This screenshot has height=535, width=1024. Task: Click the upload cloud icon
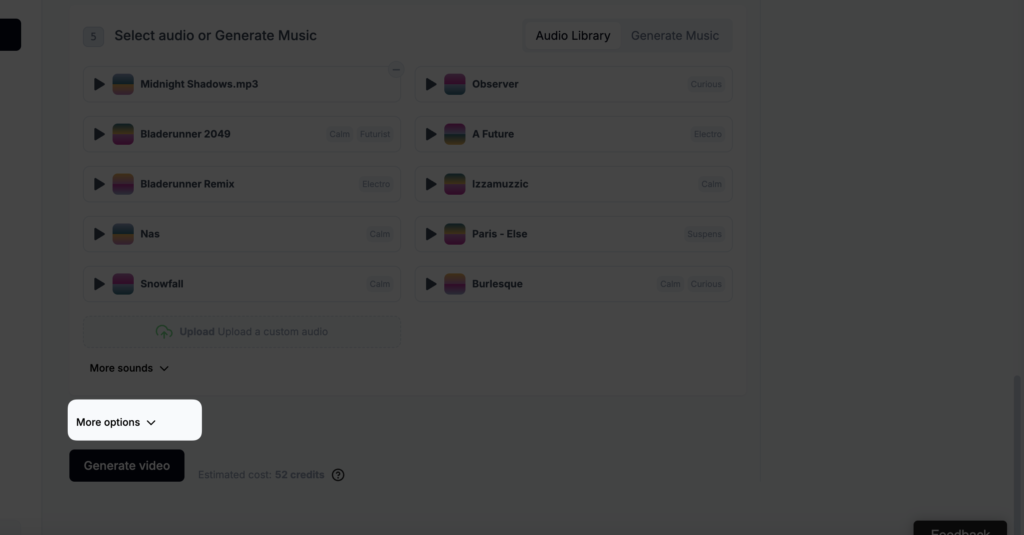pos(164,332)
